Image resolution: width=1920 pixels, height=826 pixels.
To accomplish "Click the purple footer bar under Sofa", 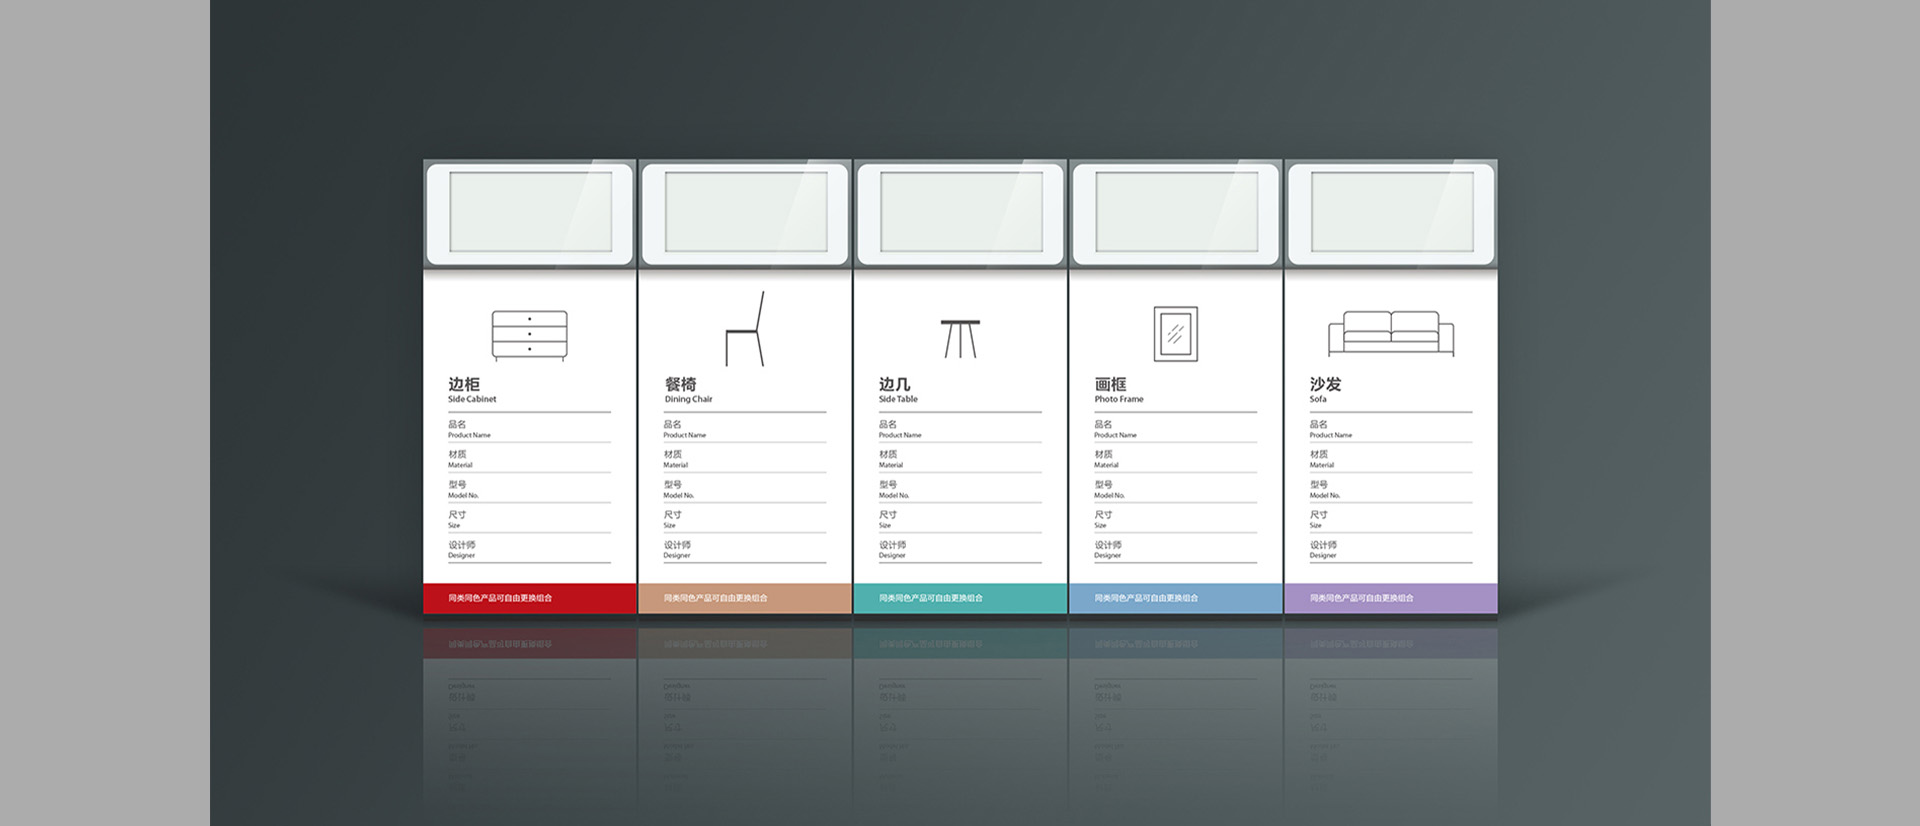I will pyautogui.click(x=1390, y=598).
